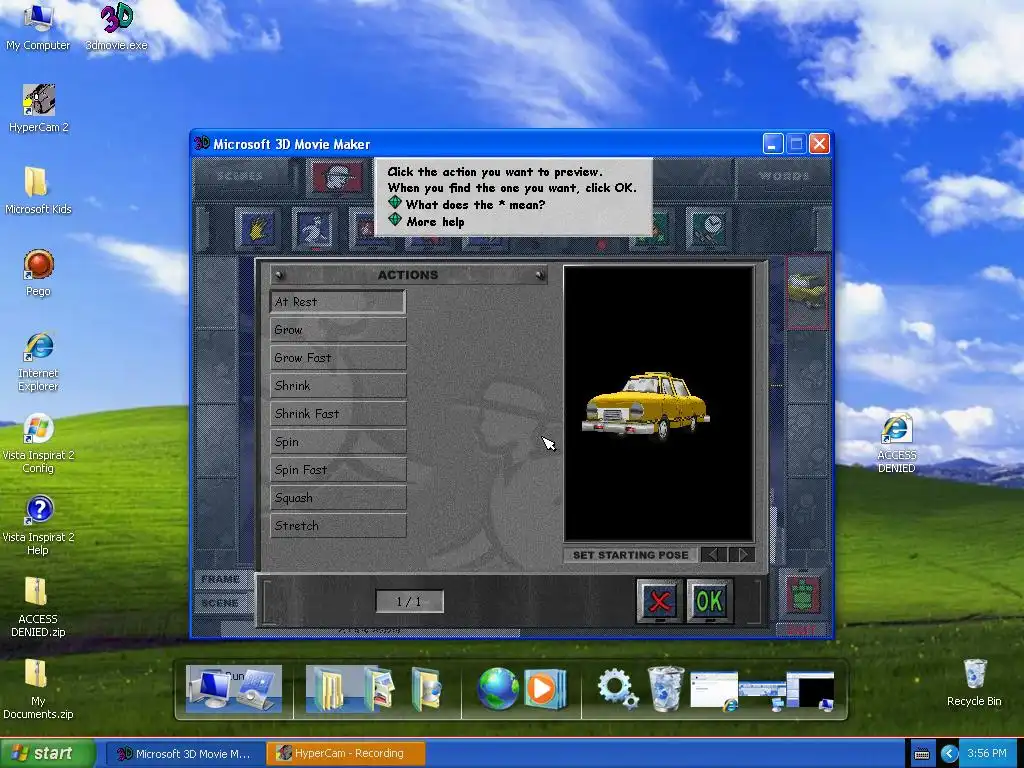Click the FRAME slider label

(x=221, y=579)
